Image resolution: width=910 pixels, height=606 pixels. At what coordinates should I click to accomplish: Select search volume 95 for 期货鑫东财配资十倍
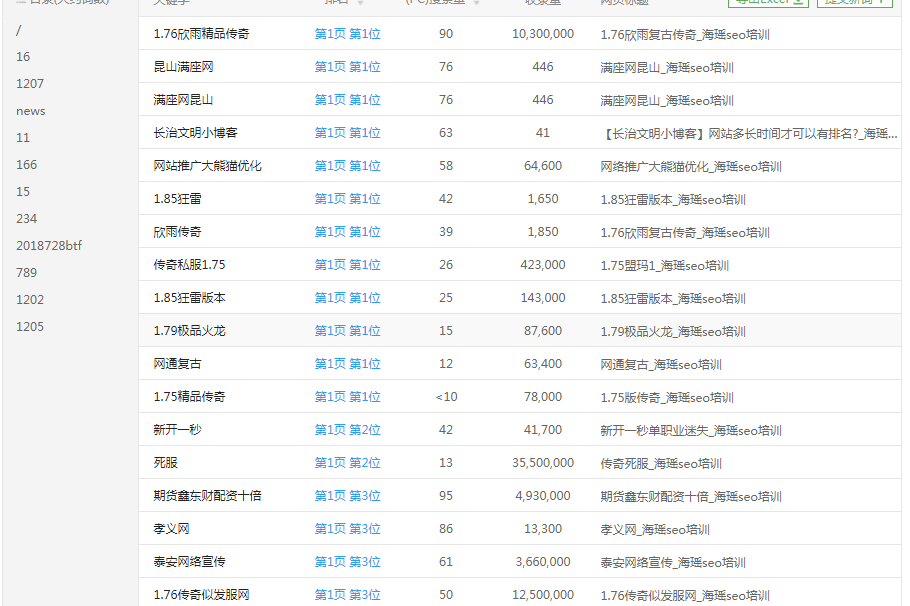pos(446,496)
